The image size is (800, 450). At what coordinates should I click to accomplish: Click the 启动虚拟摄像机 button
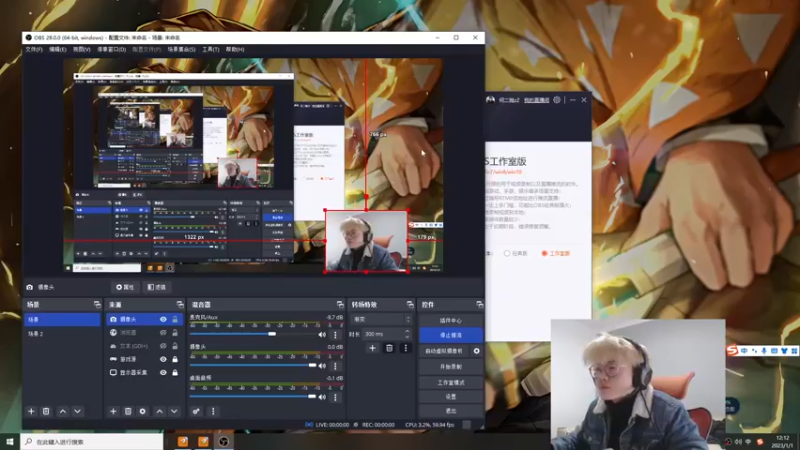tap(444, 351)
